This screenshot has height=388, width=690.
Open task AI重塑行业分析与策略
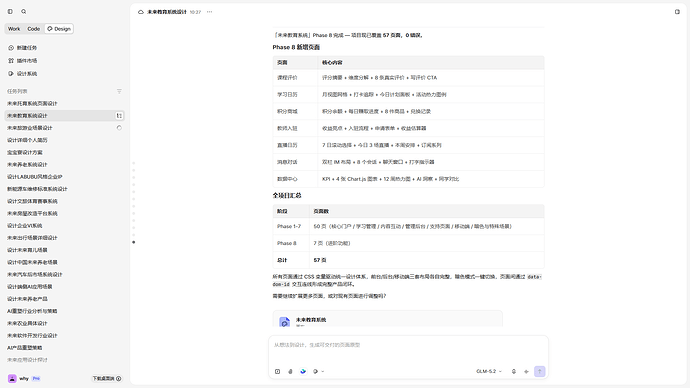coord(64,311)
